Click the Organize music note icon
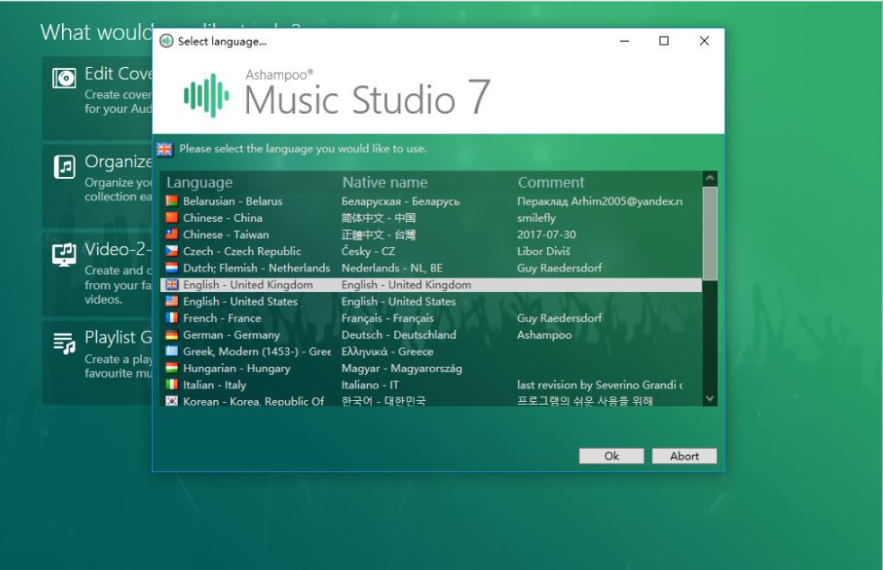This screenshot has width=883, height=570. (x=65, y=167)
